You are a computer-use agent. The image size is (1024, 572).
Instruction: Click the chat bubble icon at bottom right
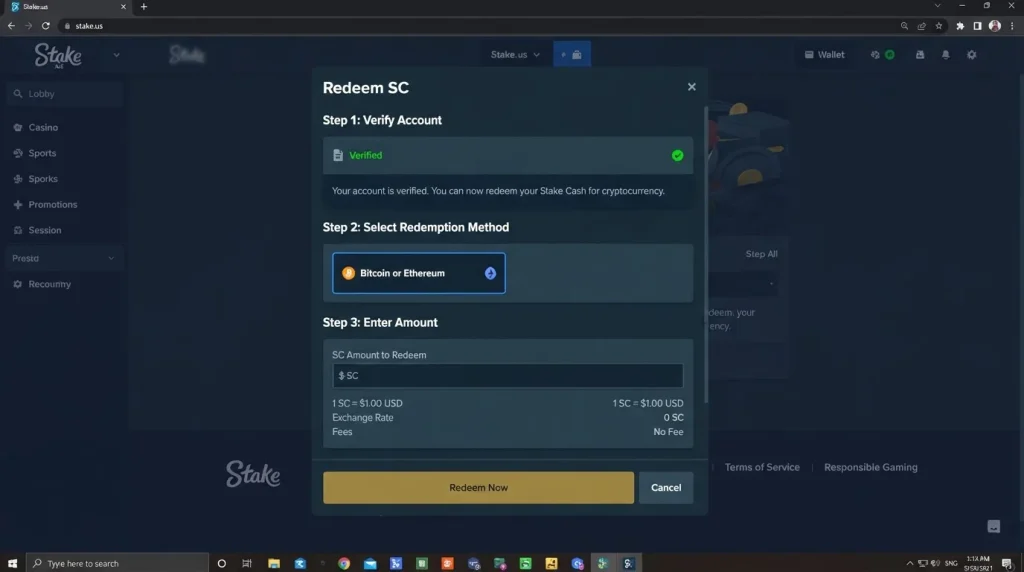993,526
